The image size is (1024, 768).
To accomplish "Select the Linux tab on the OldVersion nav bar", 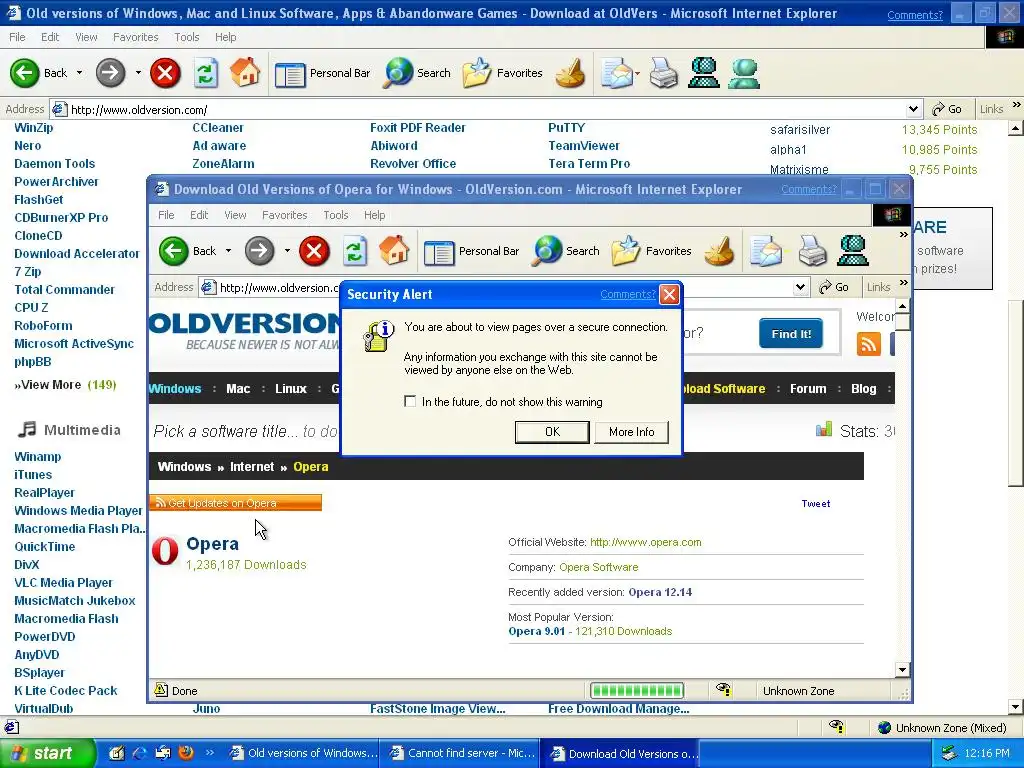I will point(291,389).
